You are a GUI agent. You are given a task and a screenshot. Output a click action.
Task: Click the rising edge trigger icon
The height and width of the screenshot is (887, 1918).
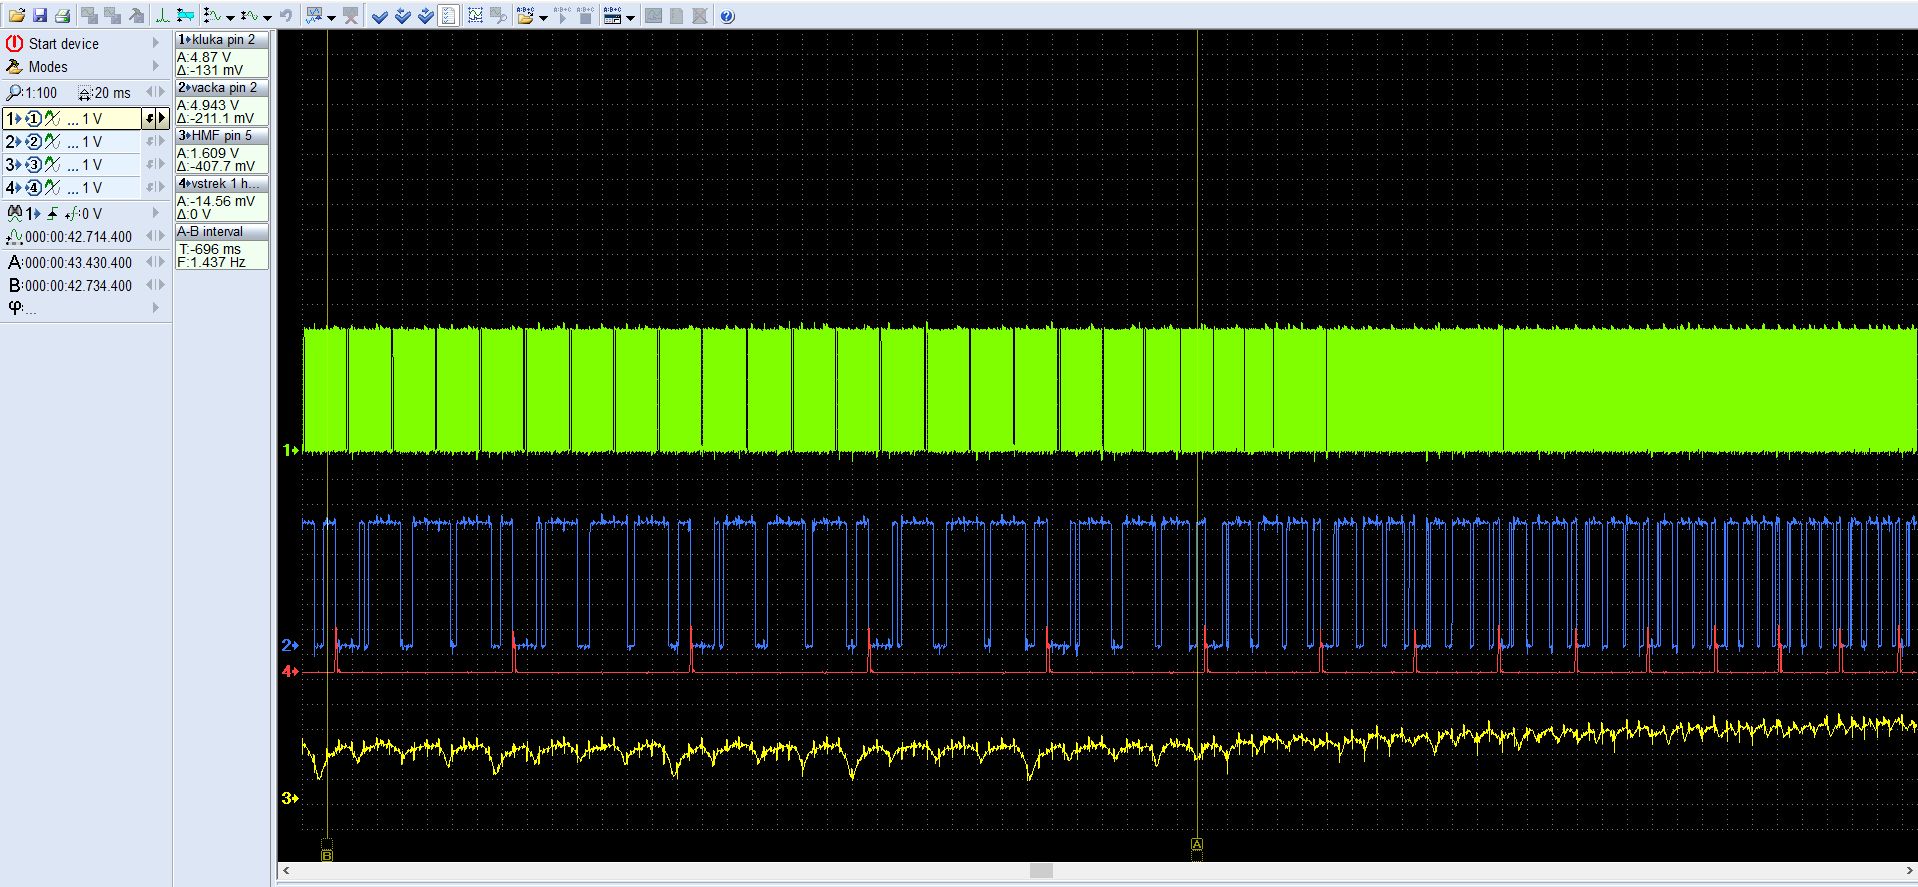pos(52,214)
